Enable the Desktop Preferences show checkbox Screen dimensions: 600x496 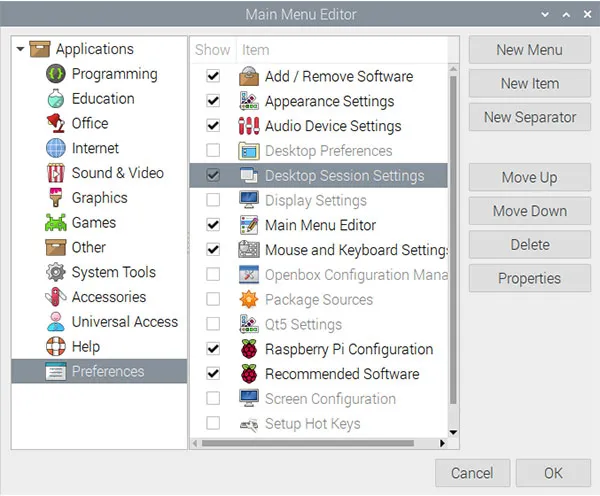click(213, 150)
